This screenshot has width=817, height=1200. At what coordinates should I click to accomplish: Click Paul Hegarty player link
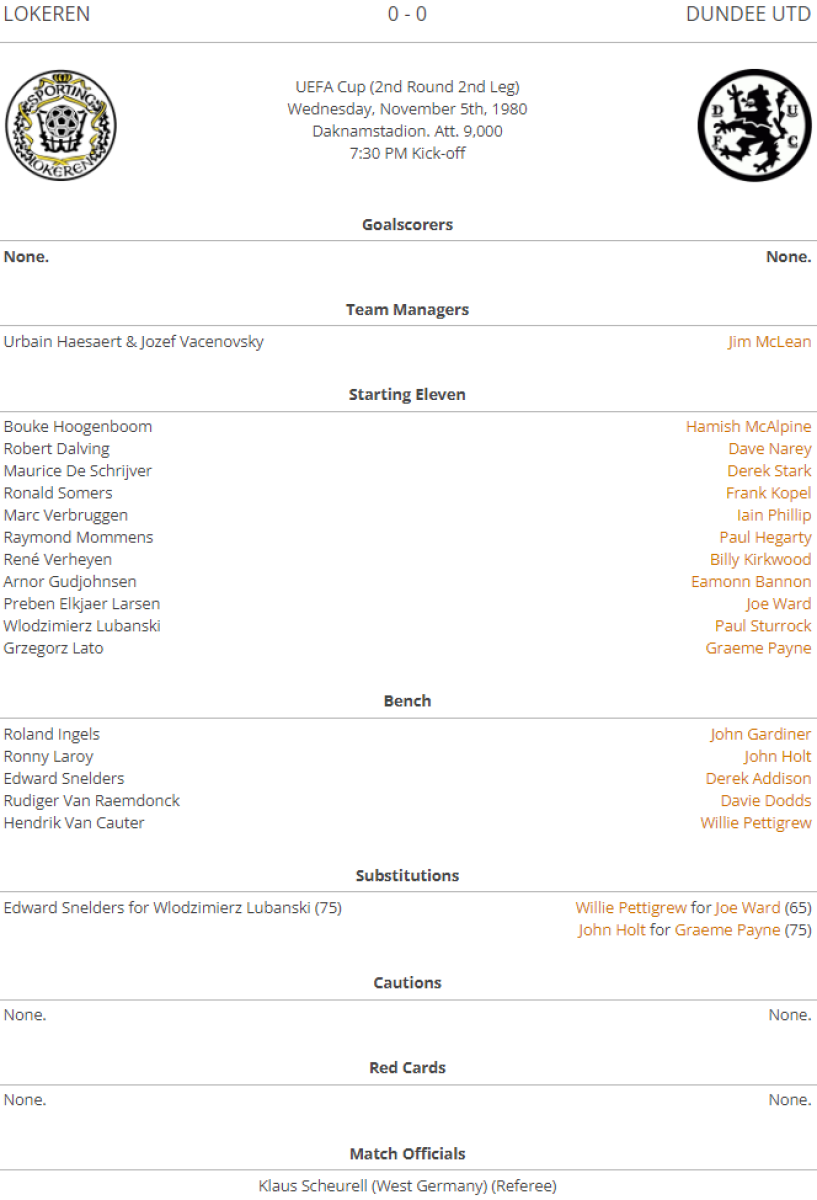(x=765, y=537)
